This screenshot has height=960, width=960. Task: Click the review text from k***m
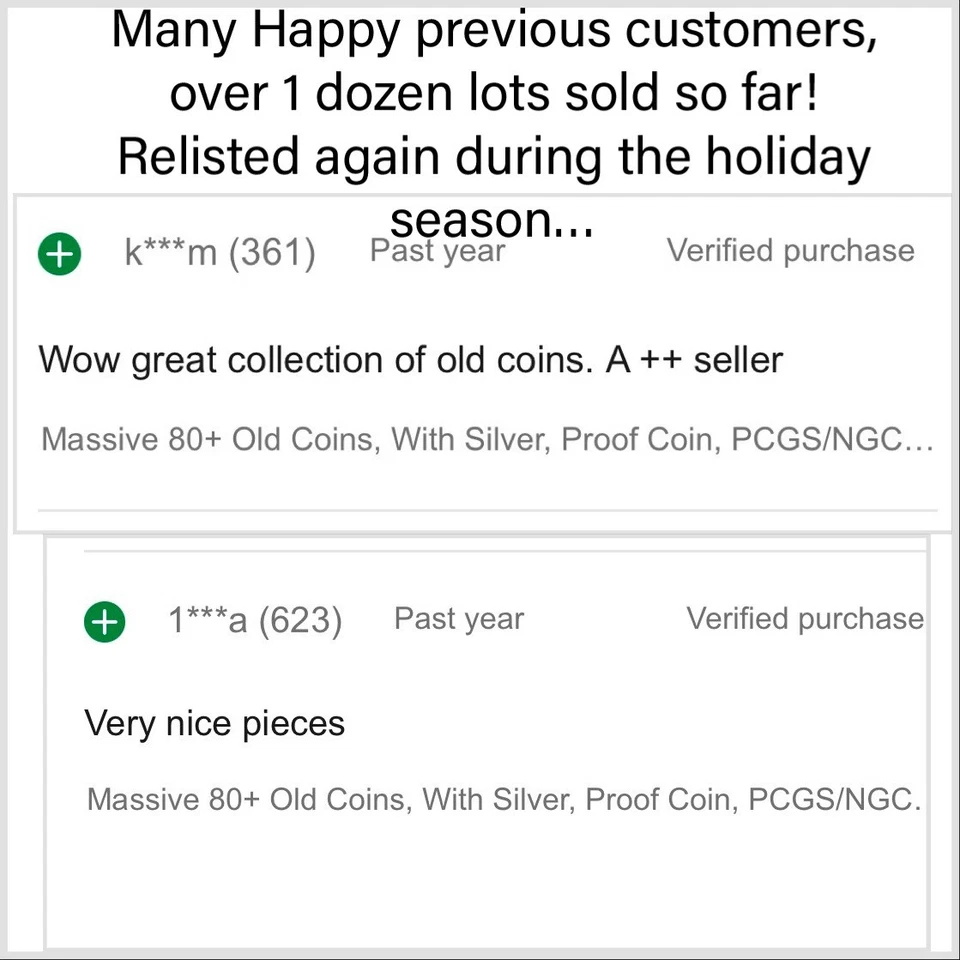(x=410, y=359)
